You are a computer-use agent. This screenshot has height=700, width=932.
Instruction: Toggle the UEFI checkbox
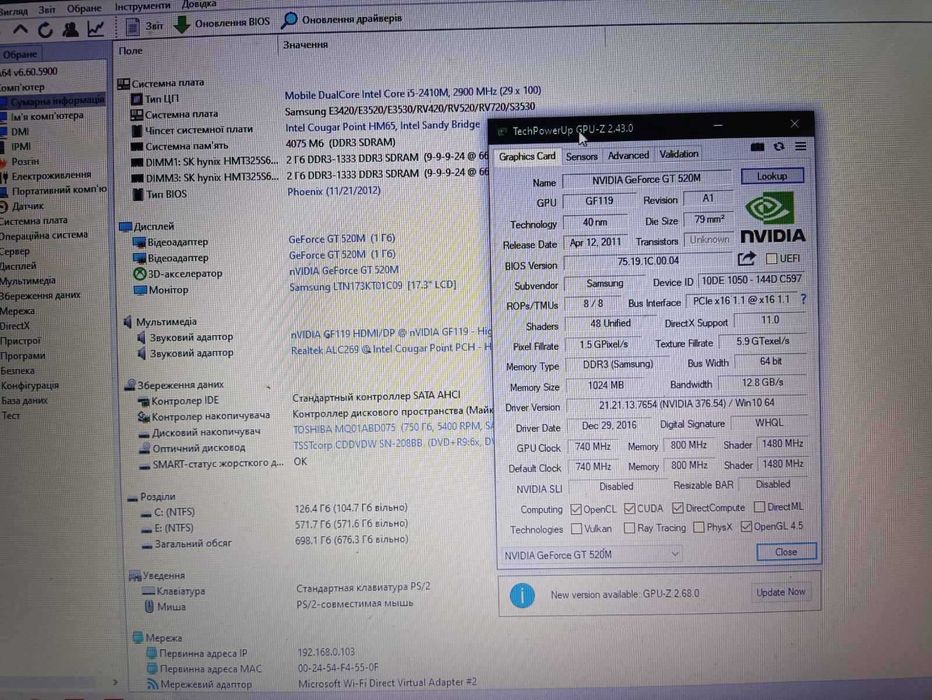click(772, 258)
